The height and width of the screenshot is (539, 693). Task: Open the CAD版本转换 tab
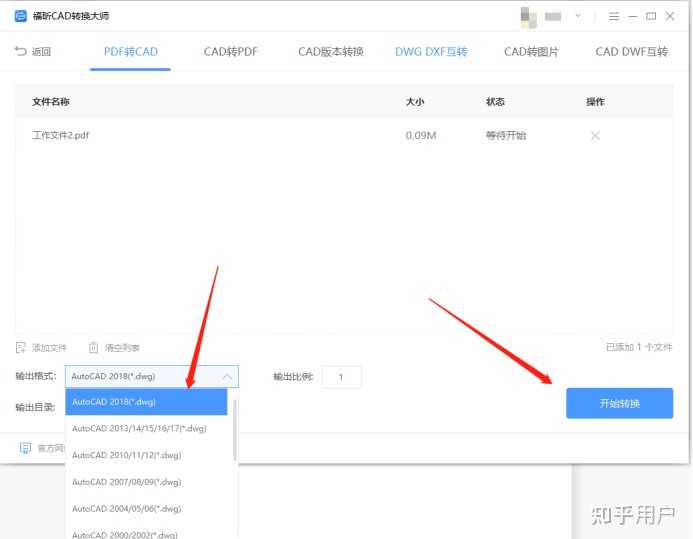pos(331,52)
